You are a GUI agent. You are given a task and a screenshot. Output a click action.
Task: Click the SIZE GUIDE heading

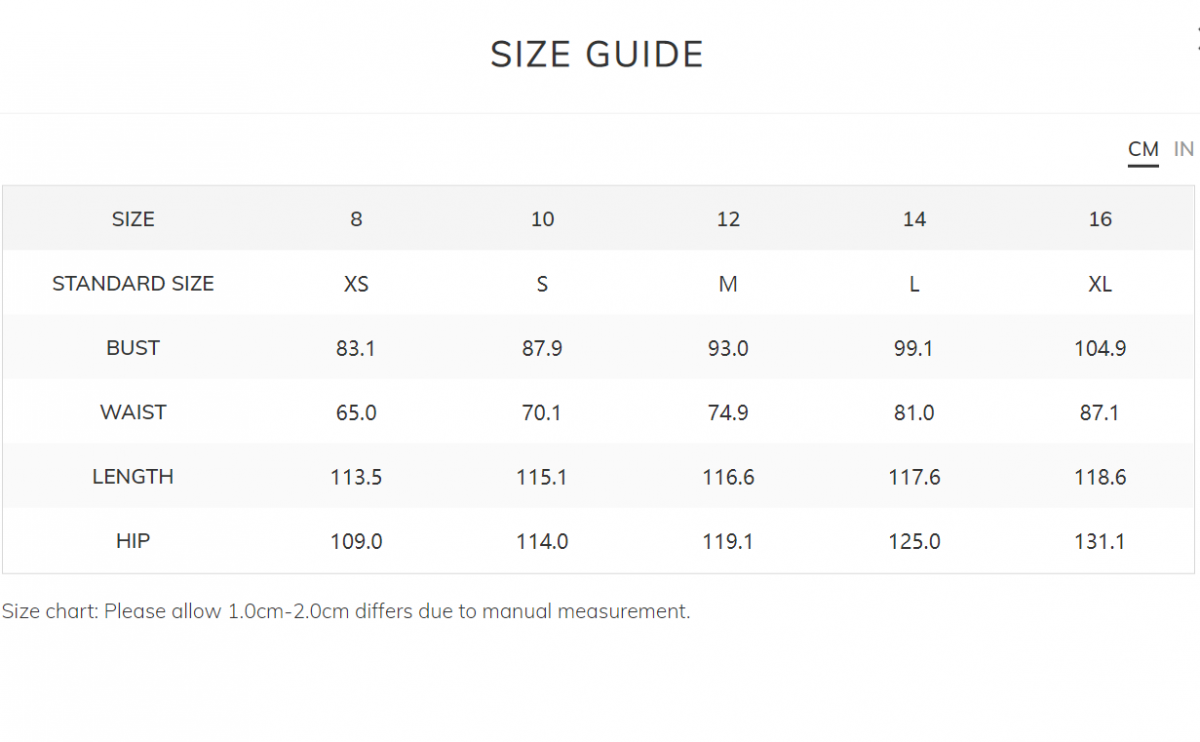pos(597,54)
